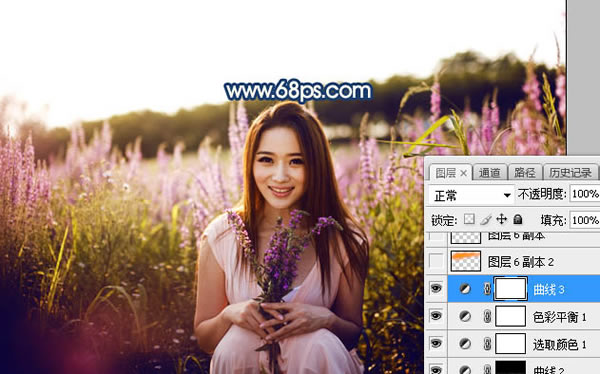The image size is (600, 374).
Task: Click the 选取颜色 1 mask link icon
Action: (487, 344)
